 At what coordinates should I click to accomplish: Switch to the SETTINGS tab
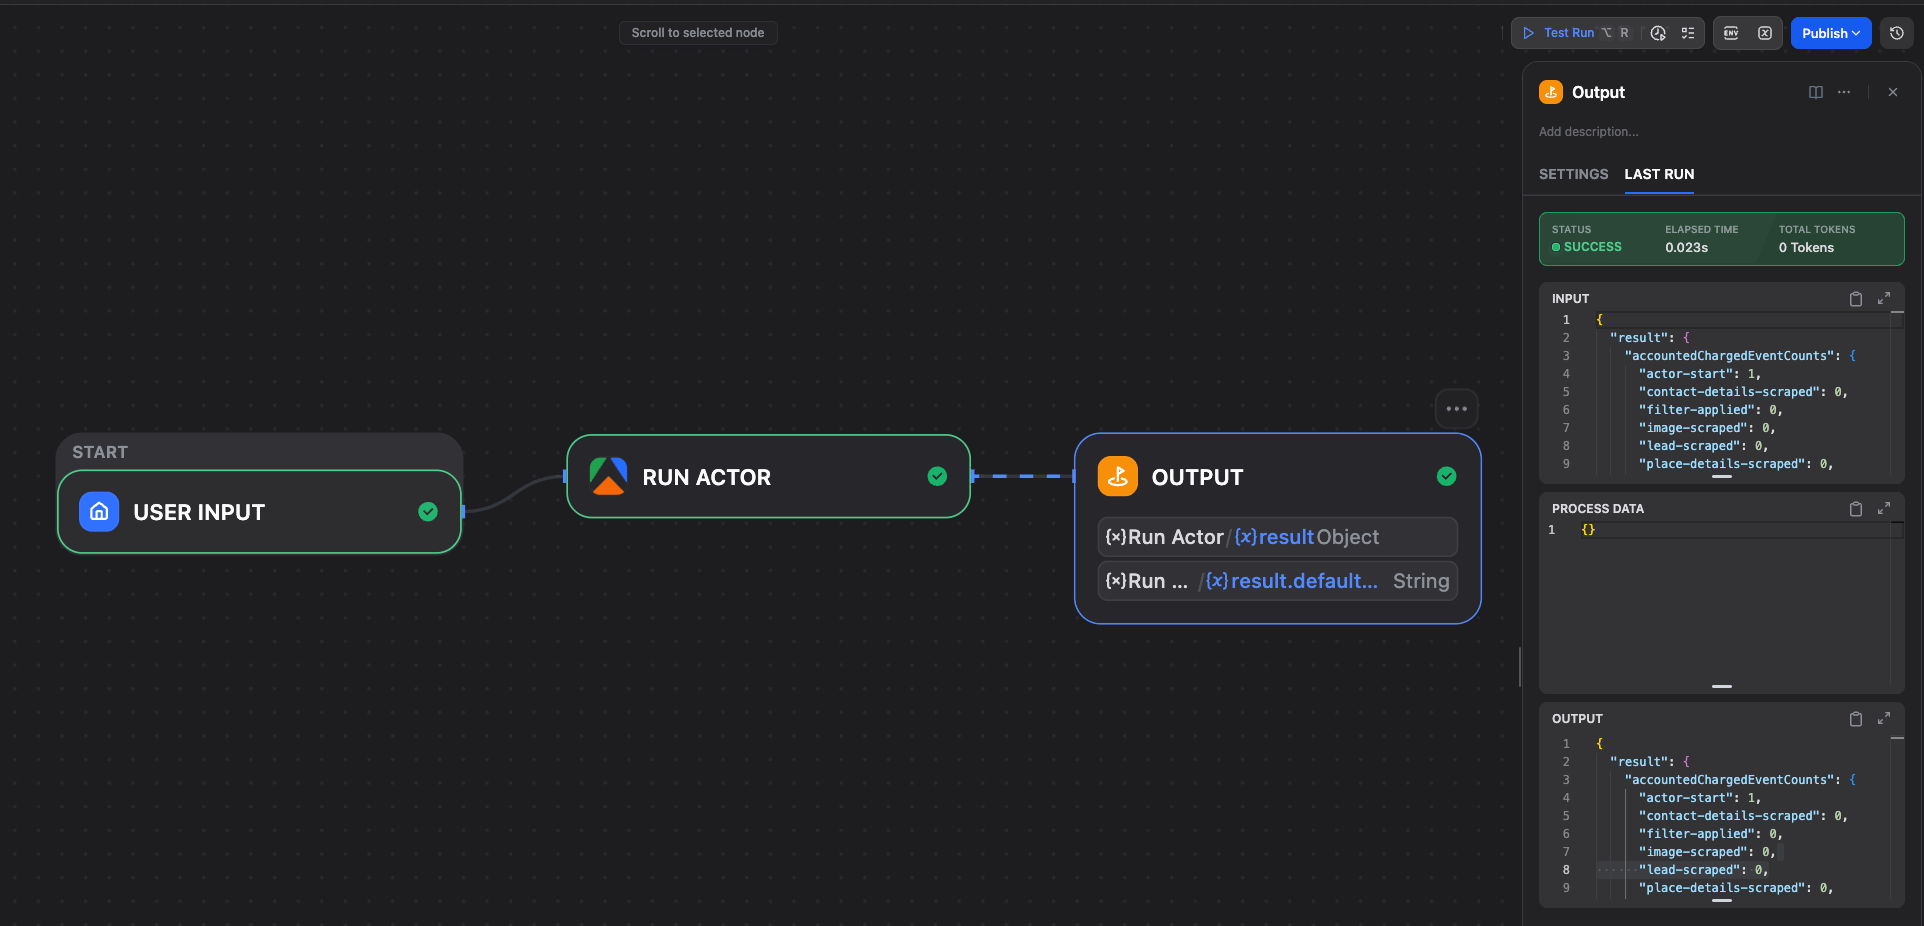[x=1573, y=174]
